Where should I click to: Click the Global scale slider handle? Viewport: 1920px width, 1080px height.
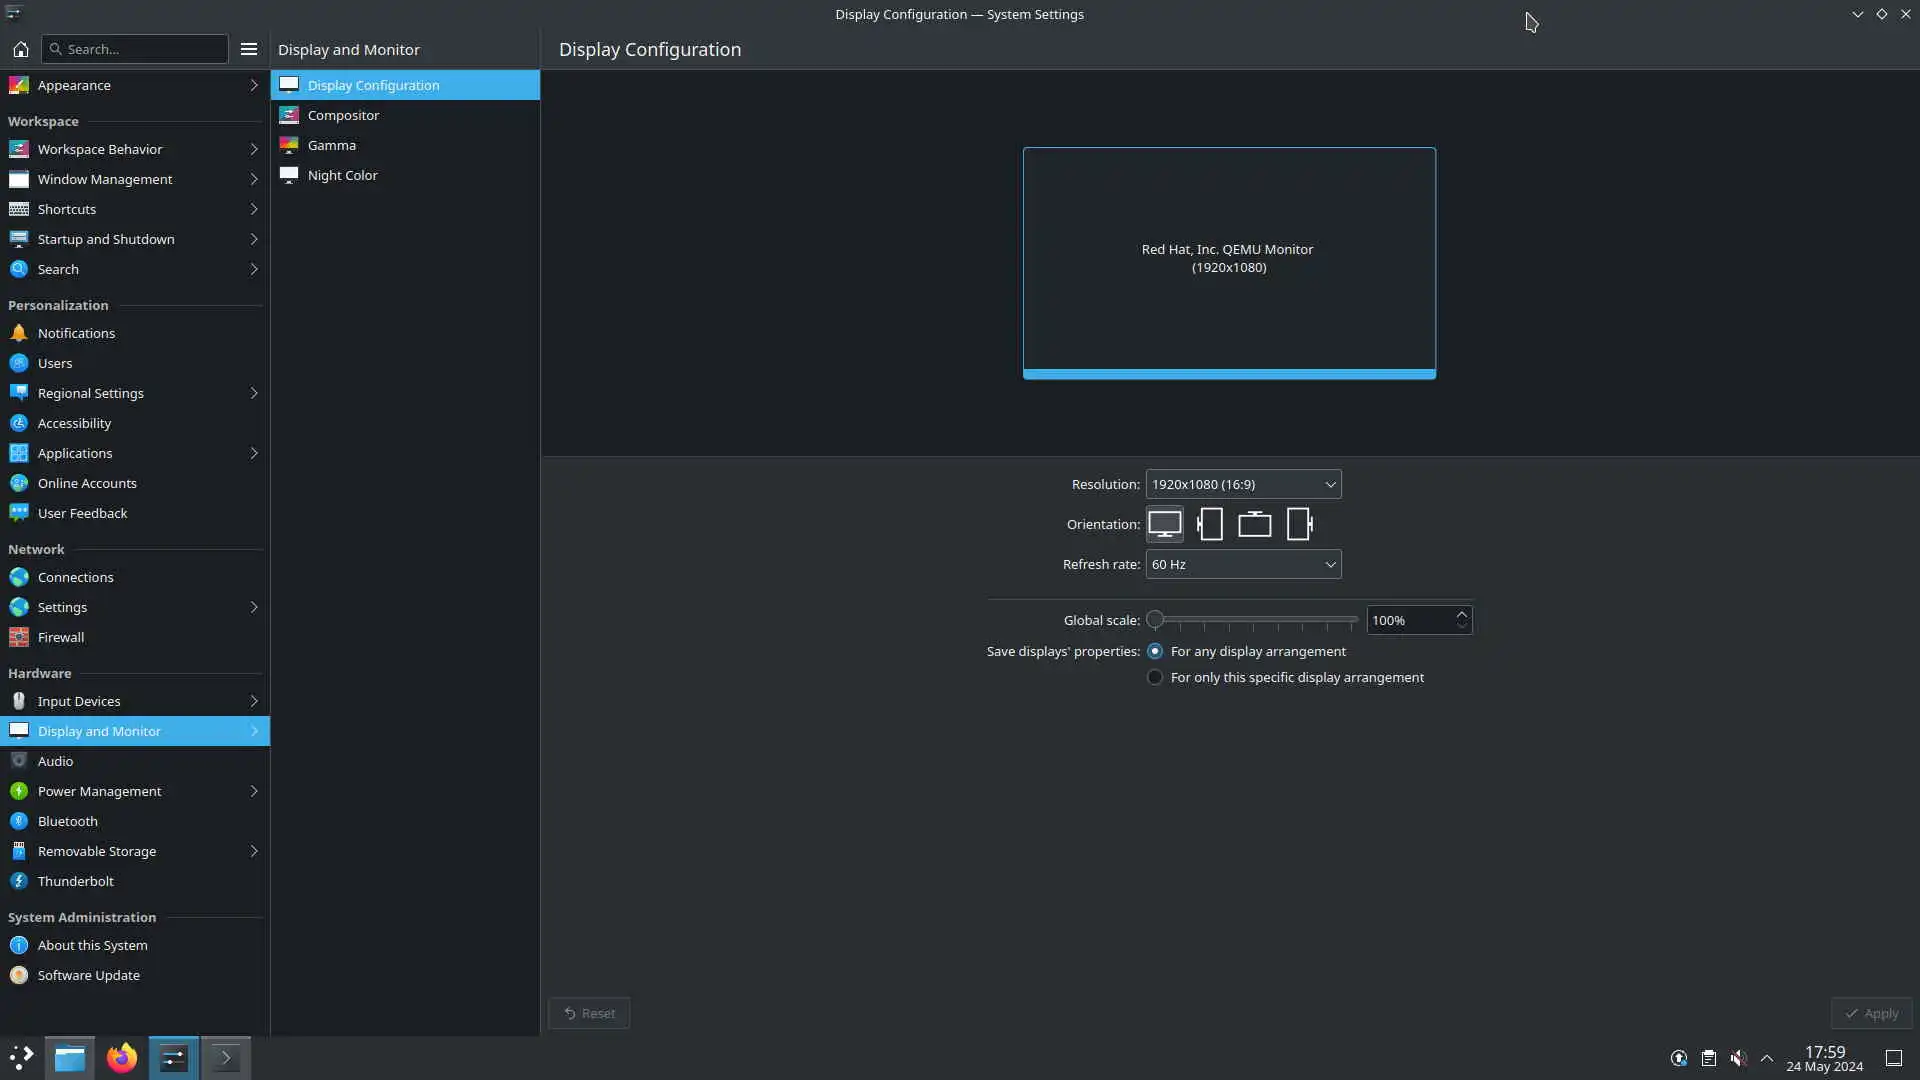point(1155,620)
